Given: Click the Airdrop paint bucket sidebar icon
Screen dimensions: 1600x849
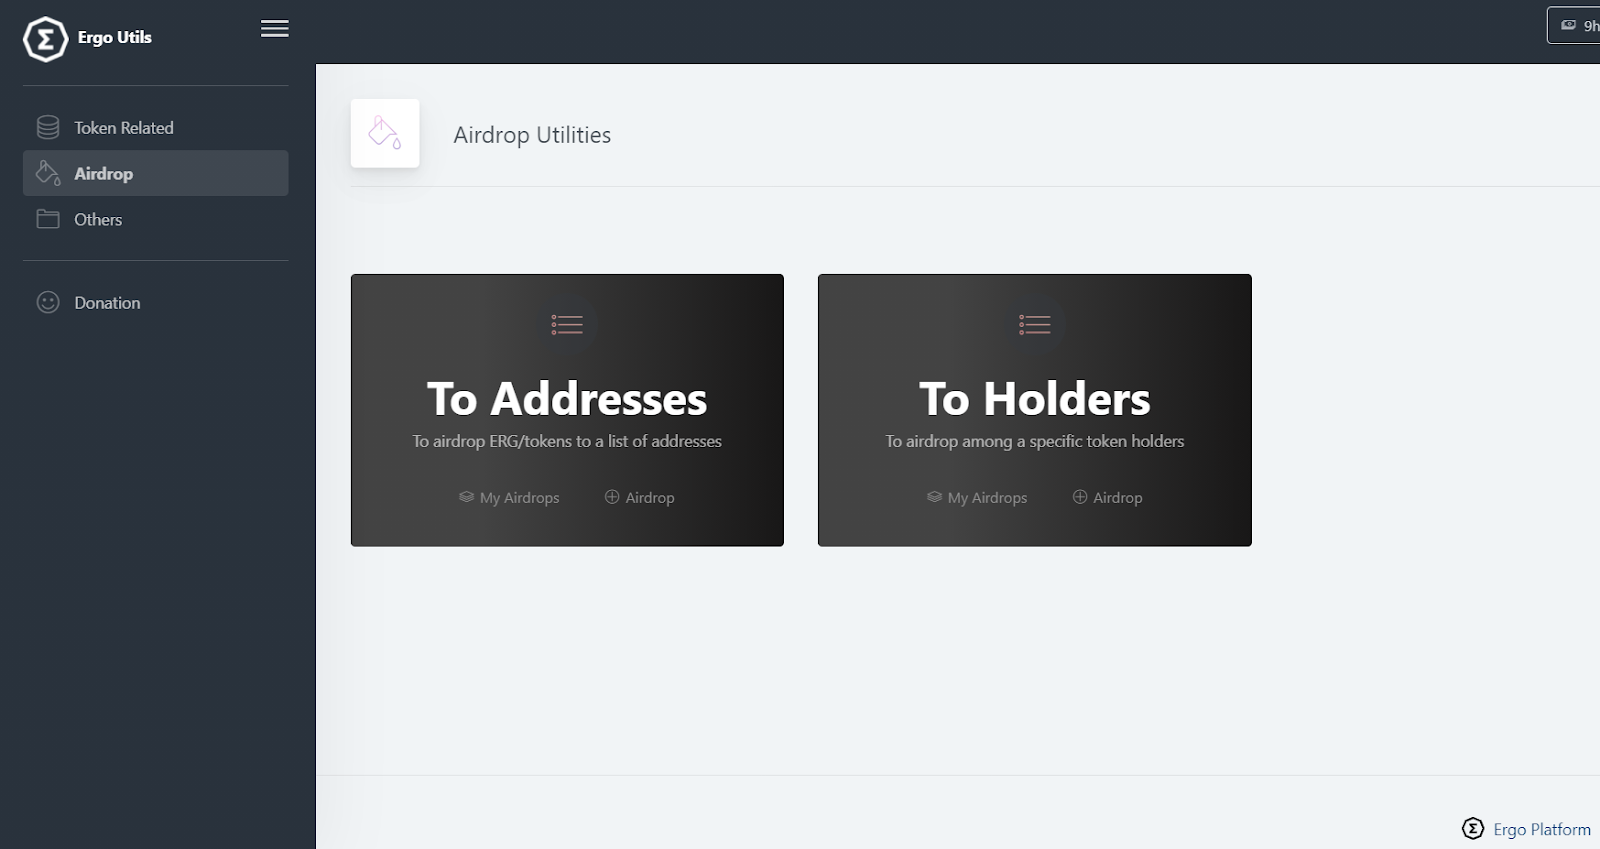Looking at the screenshot, I should [x=48, y=173].
